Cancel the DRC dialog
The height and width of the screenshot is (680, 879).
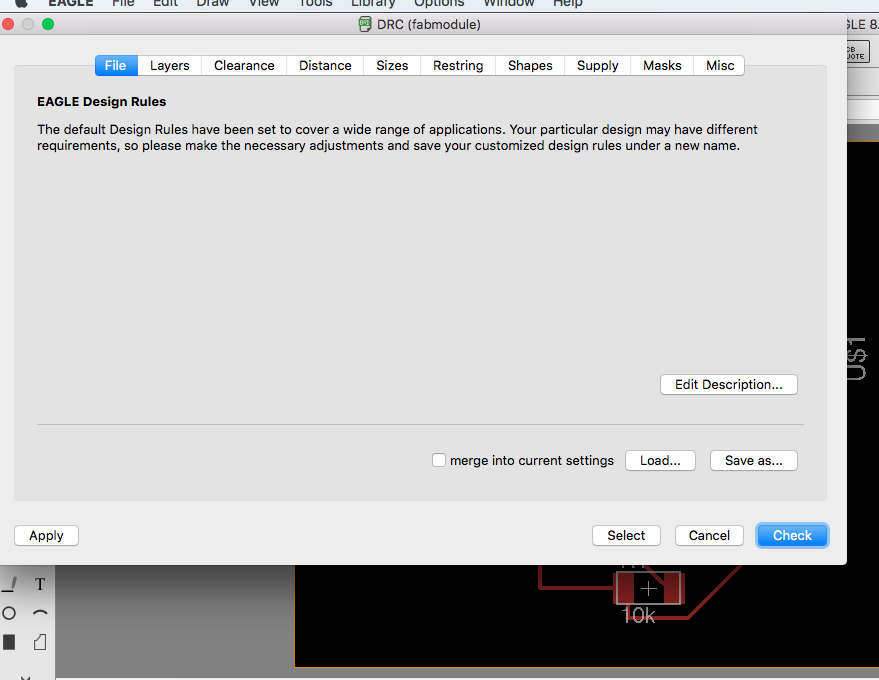click(x=709, y=535)
